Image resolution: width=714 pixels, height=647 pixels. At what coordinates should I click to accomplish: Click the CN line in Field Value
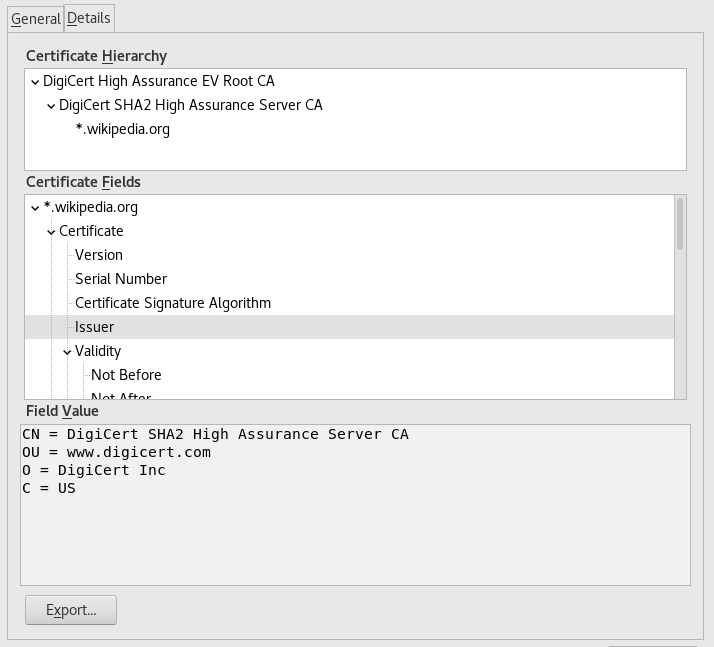[215, 434]
